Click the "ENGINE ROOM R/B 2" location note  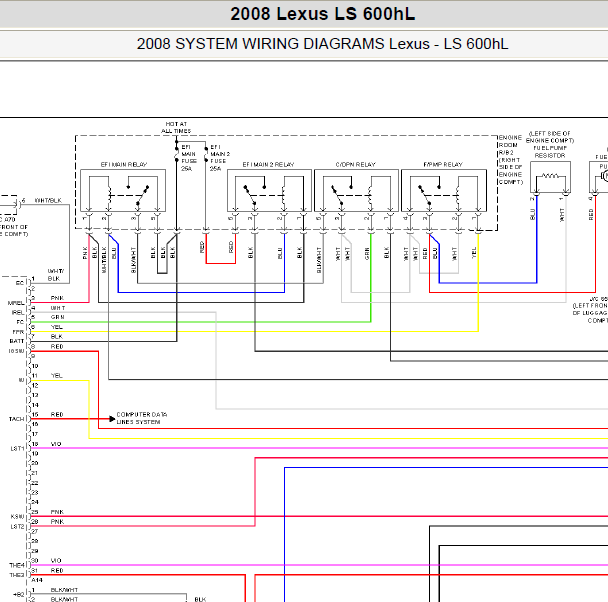[510, 160]
